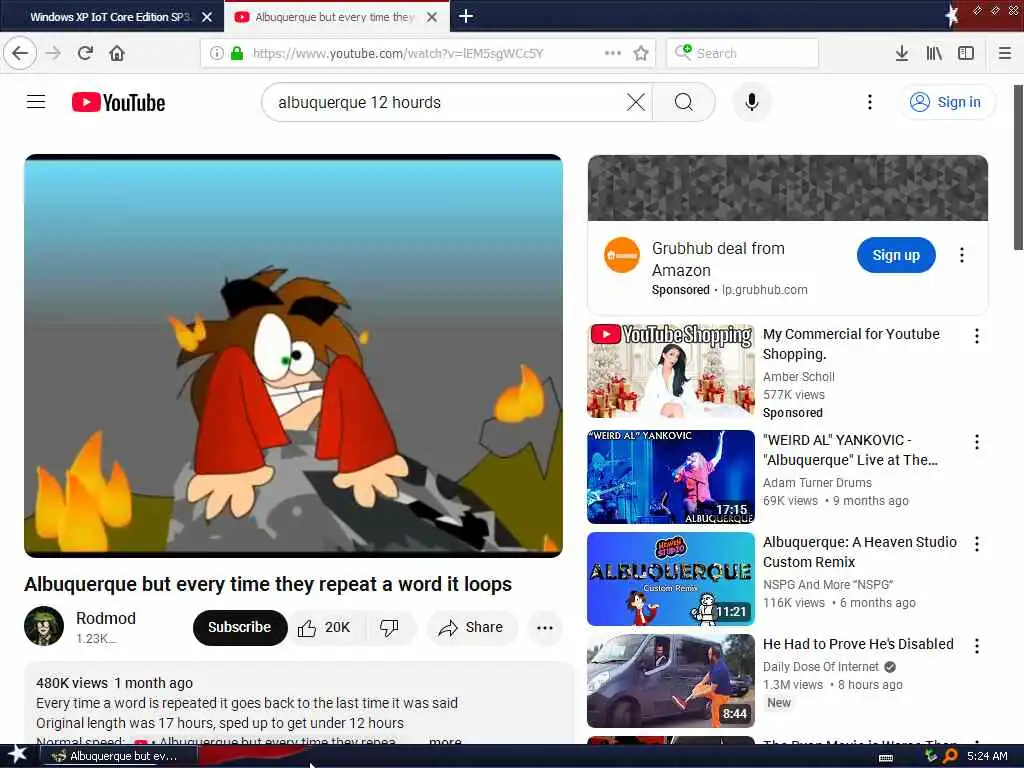Screen dimensions: 1024x768
Task: Open more actions menu beside Share
Action: click(x=545, y=628)
